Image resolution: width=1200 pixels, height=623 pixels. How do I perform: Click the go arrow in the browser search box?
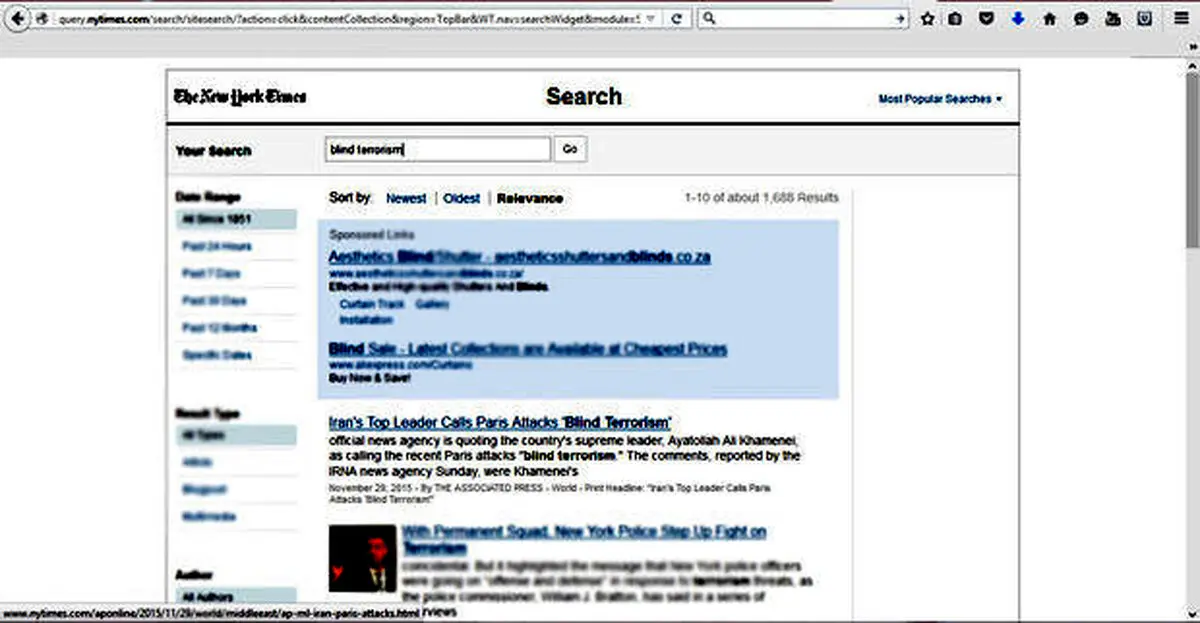click(x=900, y=19)
